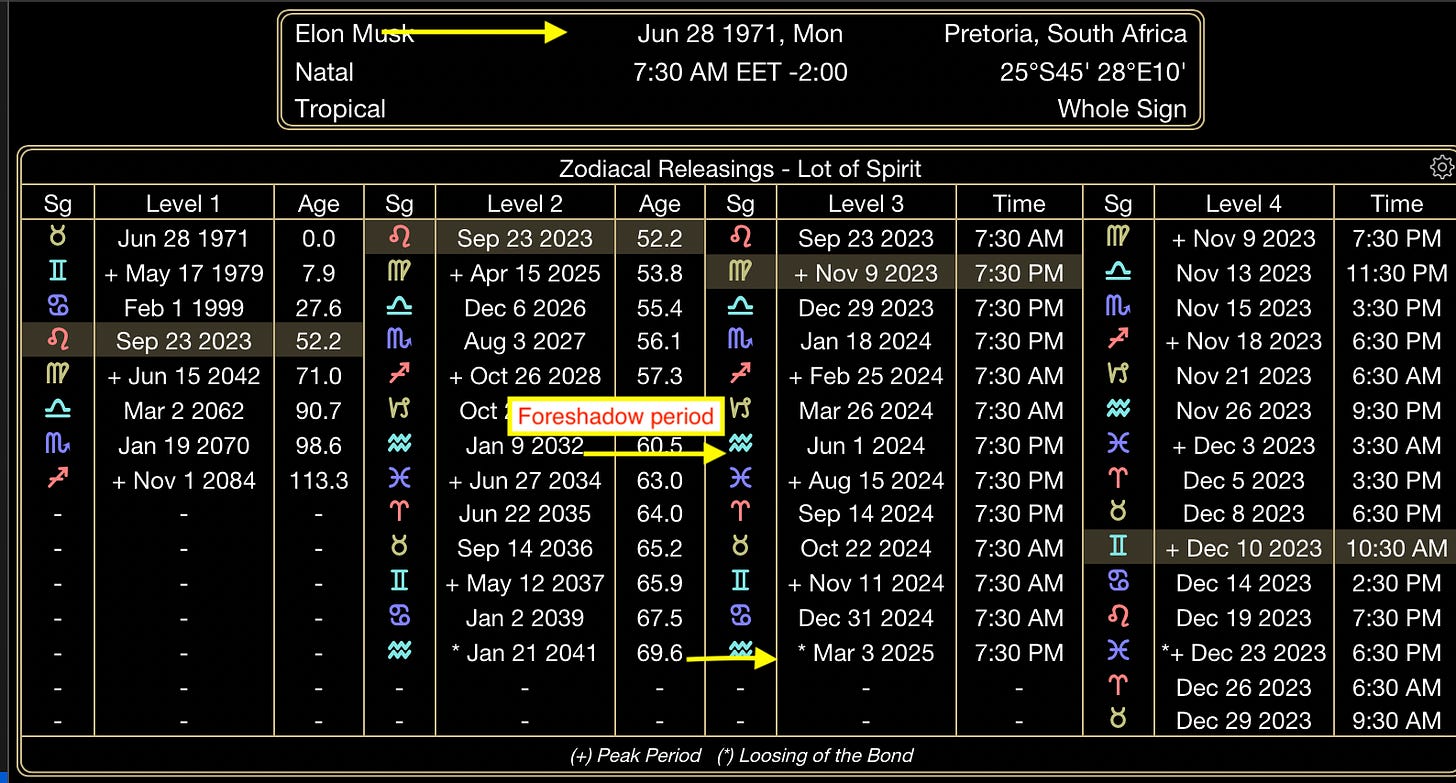This screenshot has width=1456, height=783.
Task: Click Virgo glyph beside + Jun 15 2042
Action: [x=57, y=376]
